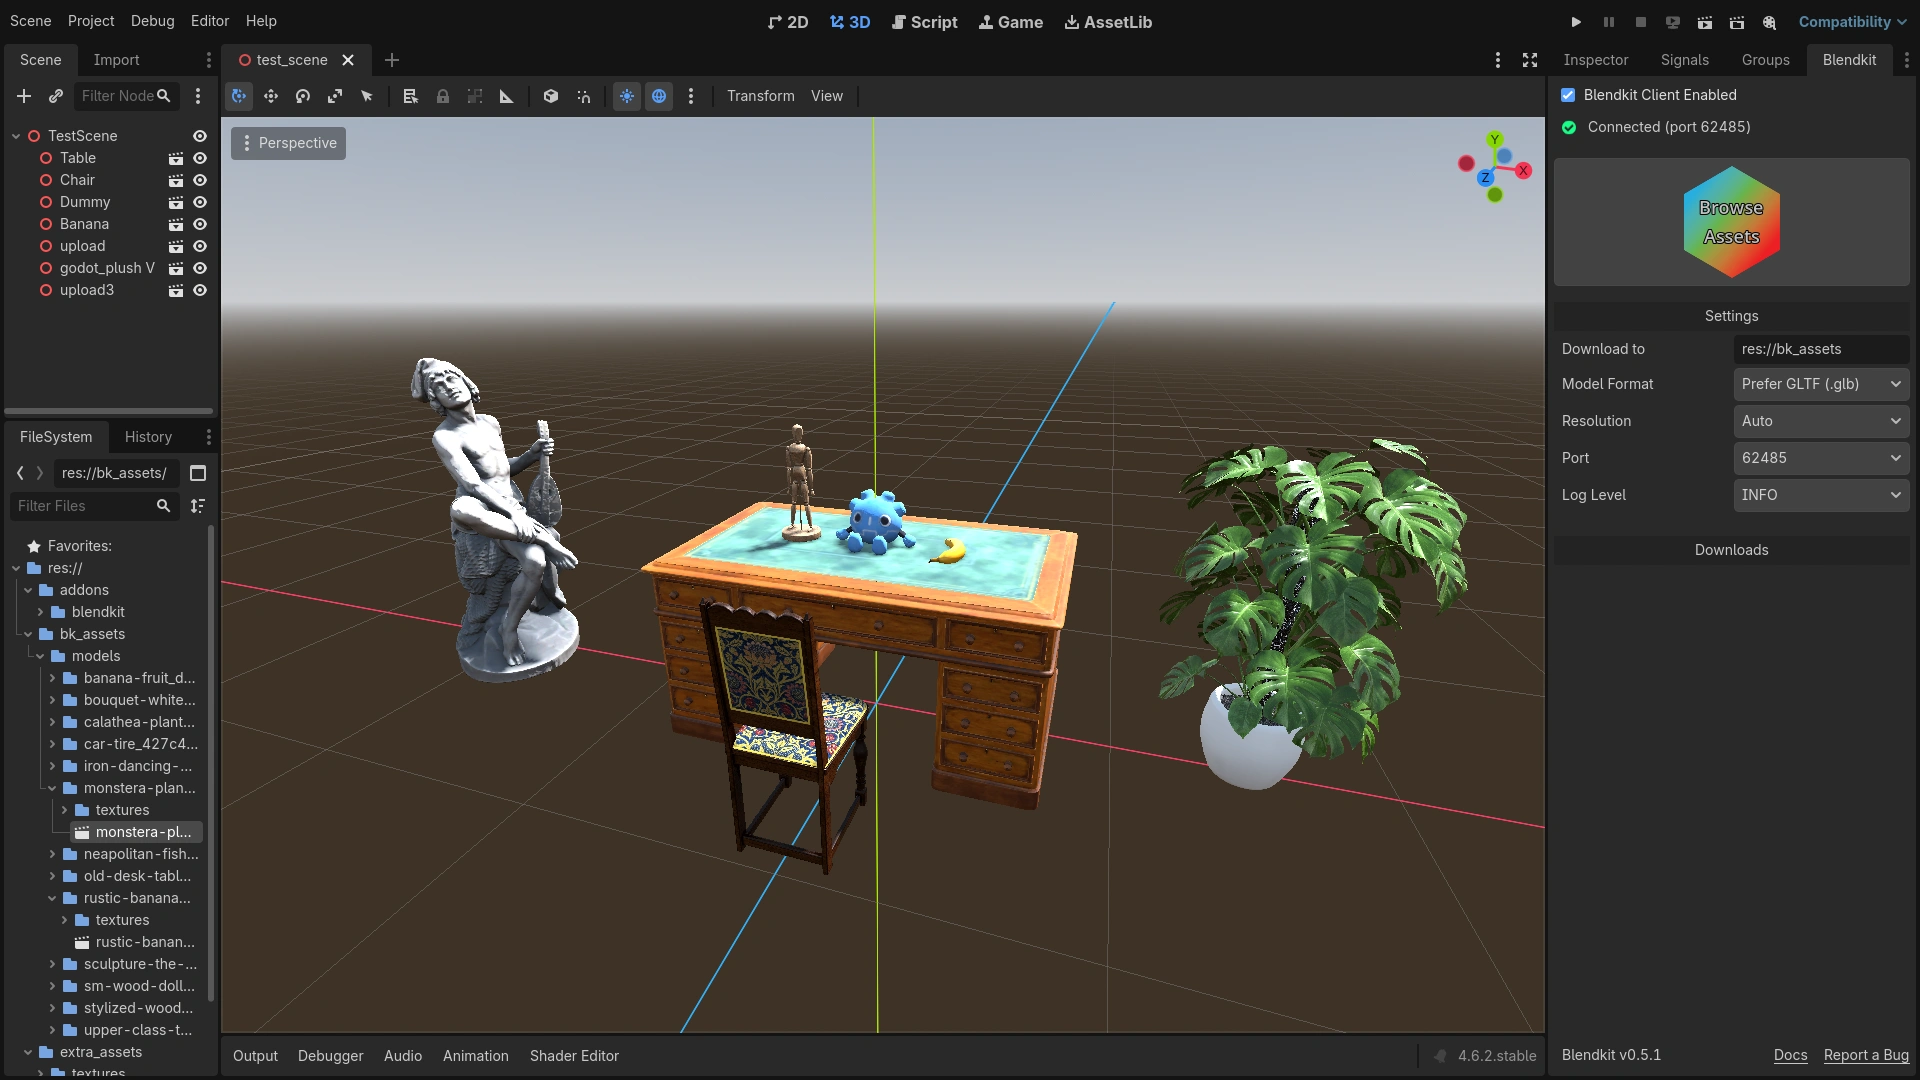
Task: Click the ruler measure tool icon
Action: 507,96
